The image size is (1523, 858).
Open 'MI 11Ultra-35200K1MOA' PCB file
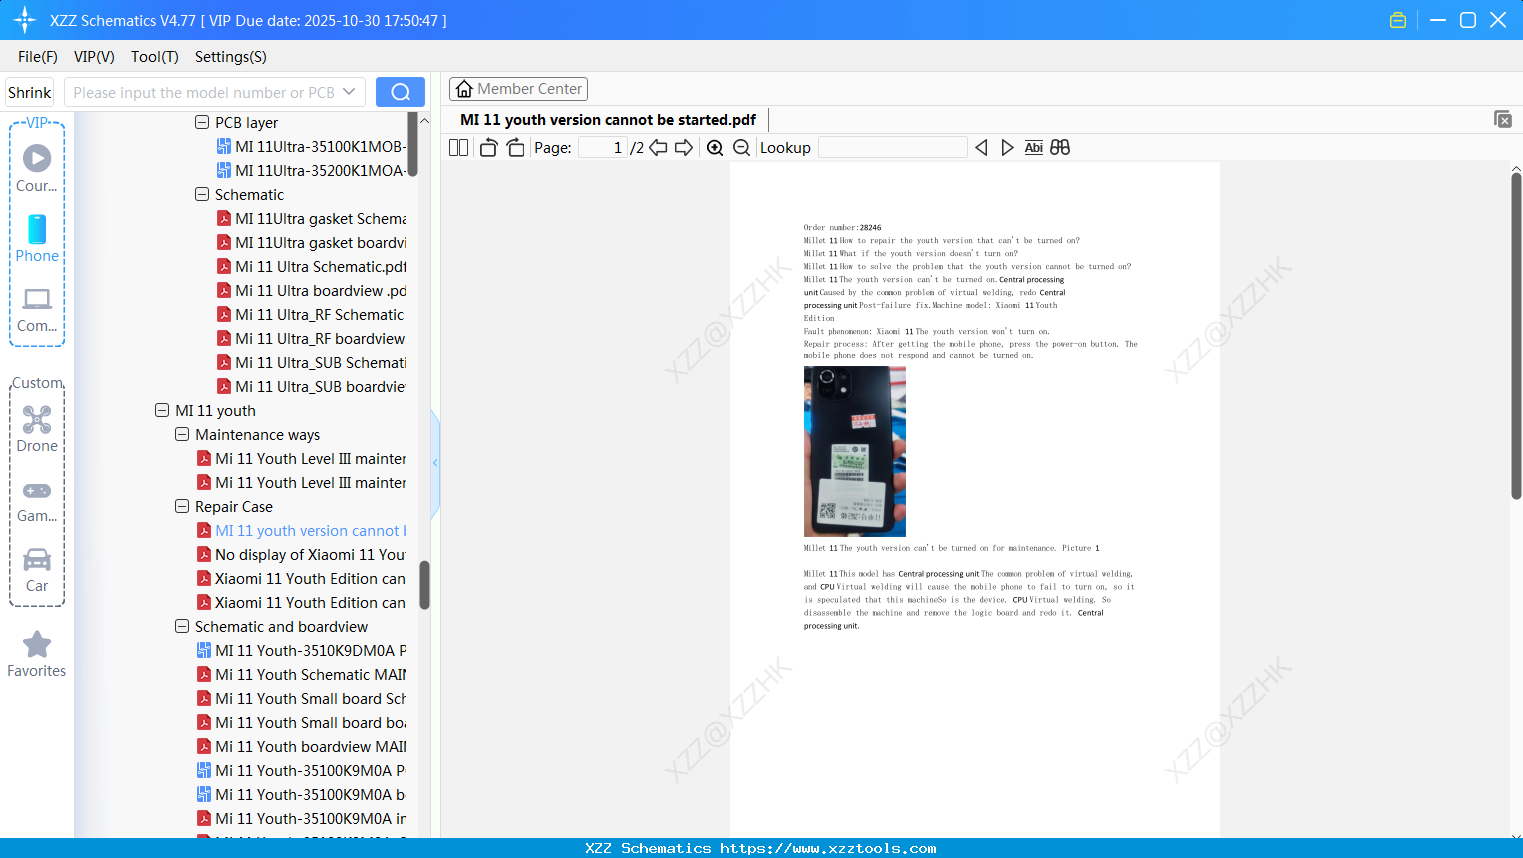click(311, 170)
